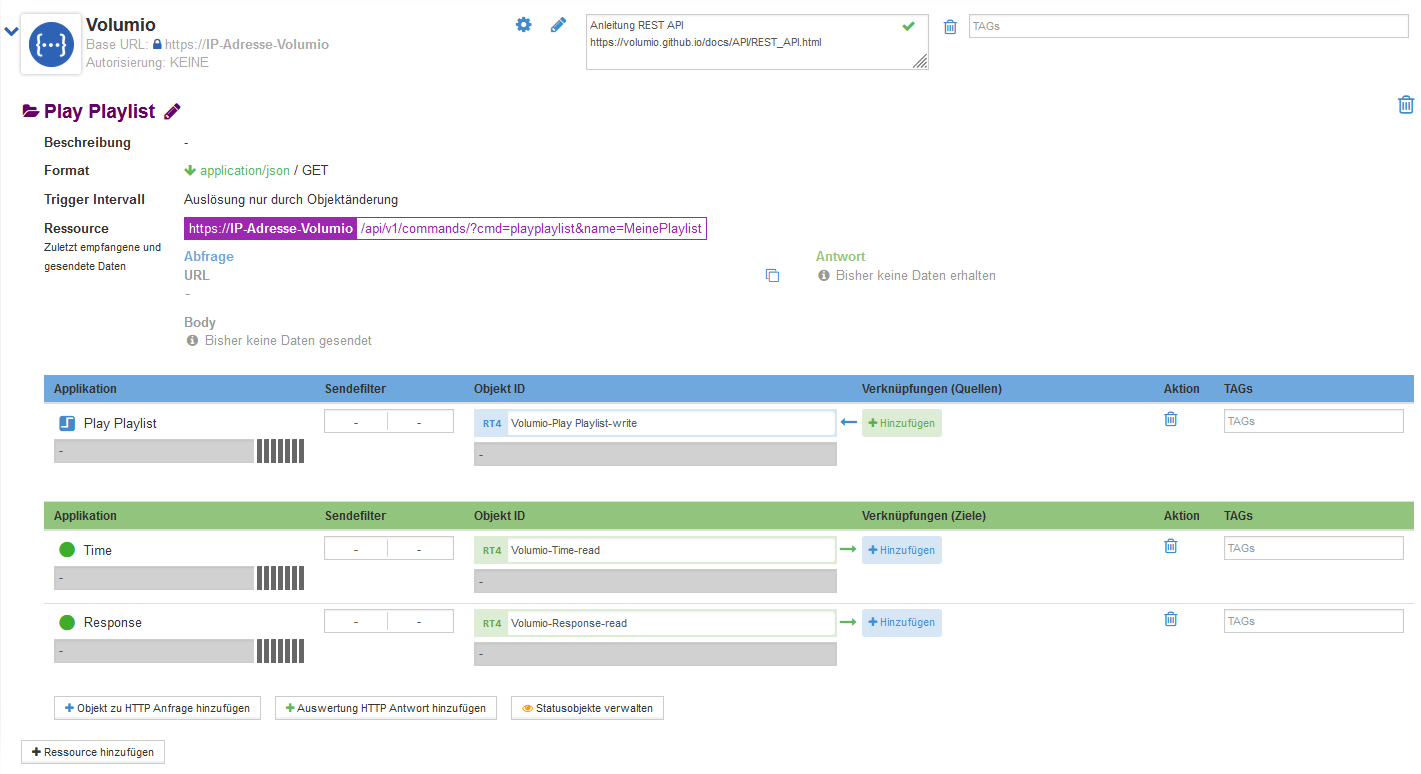Click the Time green status circle
Viewport: 1421px width, 774px height.
coord(68,550)
